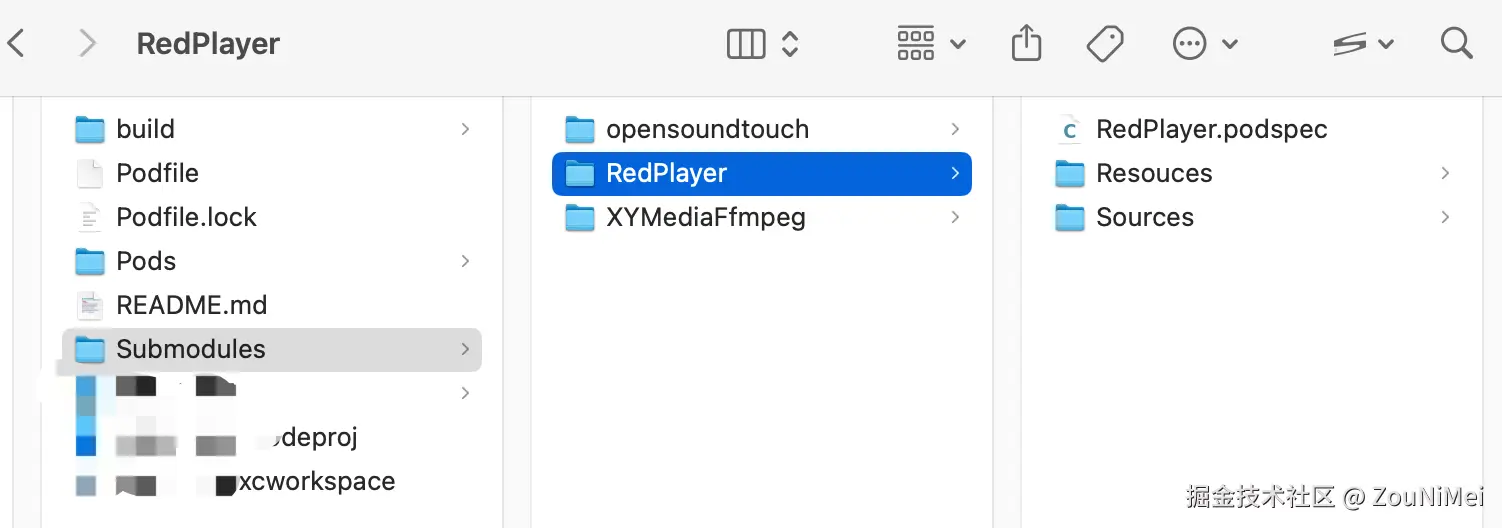Select the Podfile.lock file

(x=272, y=217)
